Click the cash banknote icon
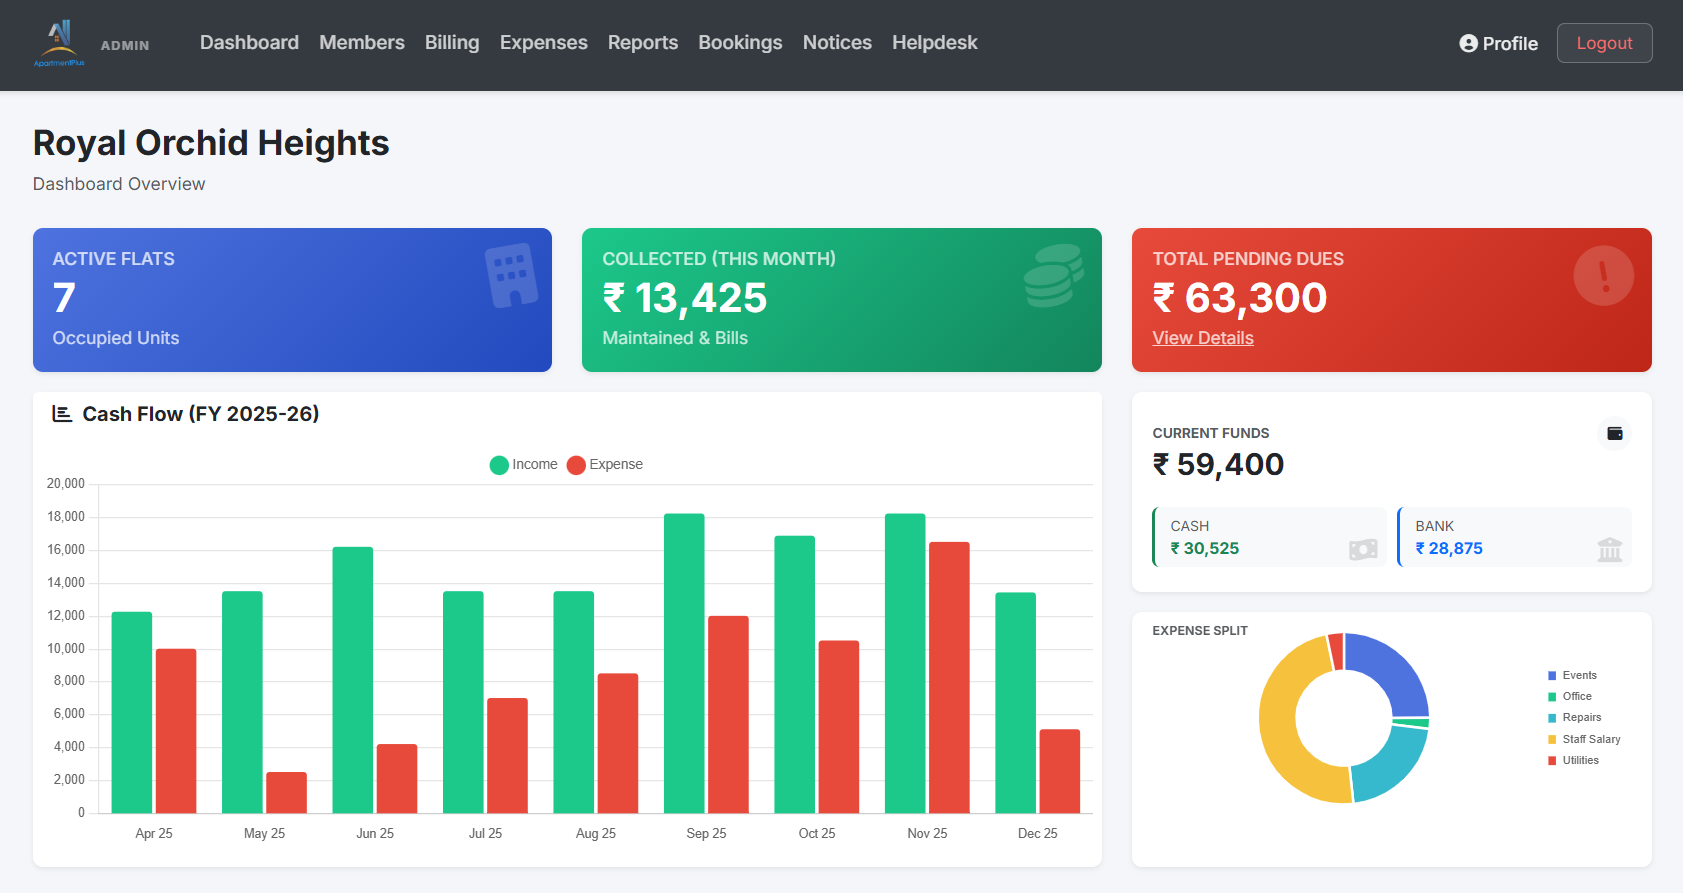Viewport: 1683px width, 893px height. pyautogui.click(x=1363, y=549)
